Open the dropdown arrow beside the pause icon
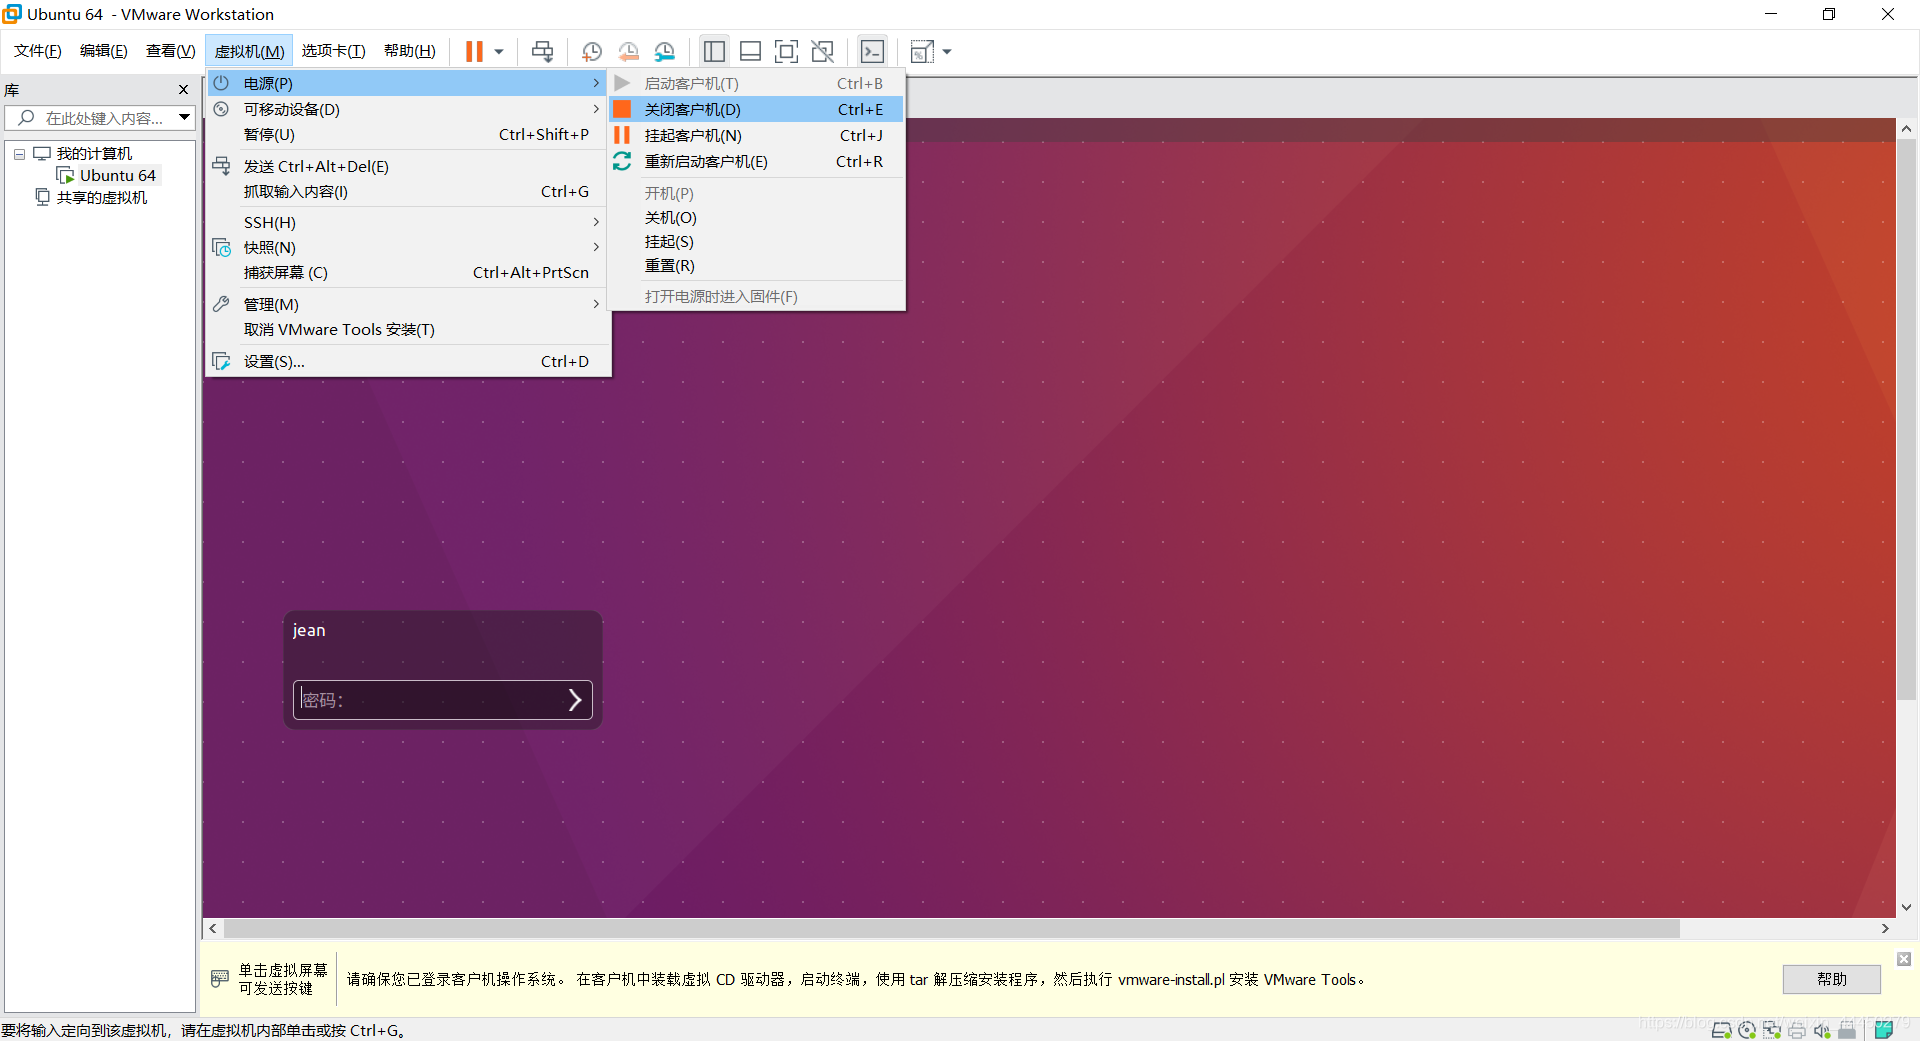Screen dimensions: 1920x1041 [499, 51]
